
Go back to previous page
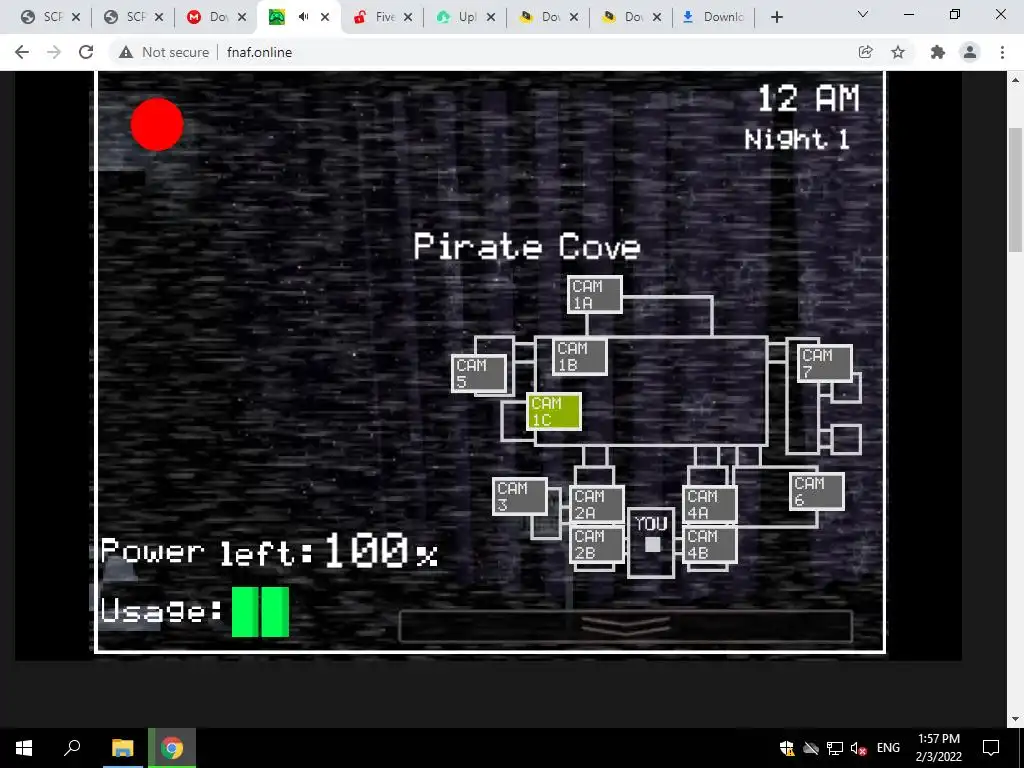[x=22, y=52]
